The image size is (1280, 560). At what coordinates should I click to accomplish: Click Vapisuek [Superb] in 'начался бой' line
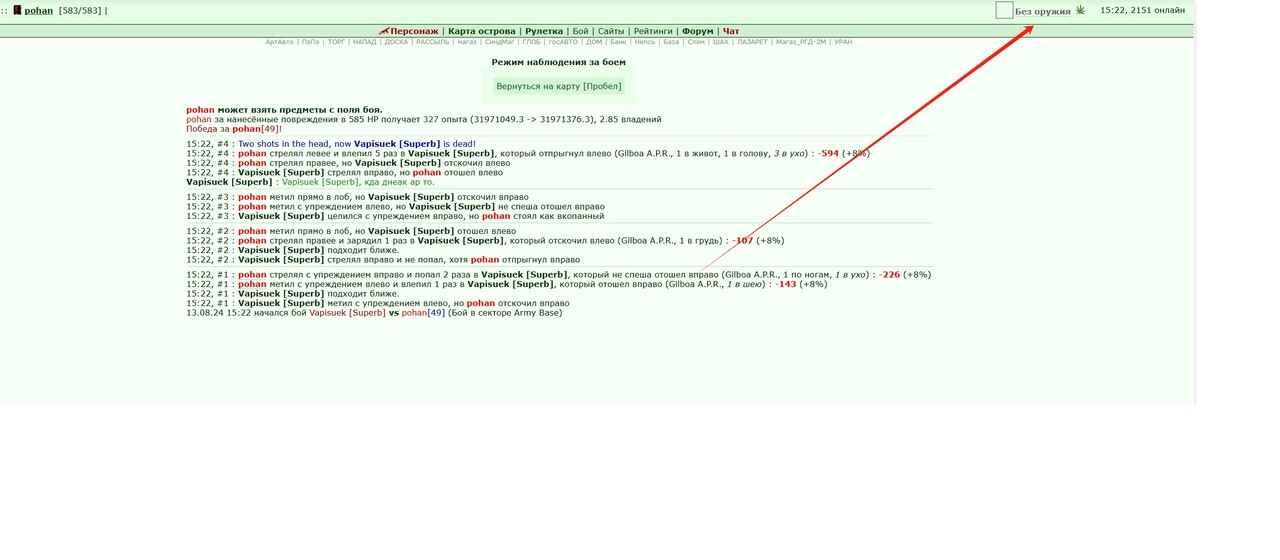tap(347, 313)
